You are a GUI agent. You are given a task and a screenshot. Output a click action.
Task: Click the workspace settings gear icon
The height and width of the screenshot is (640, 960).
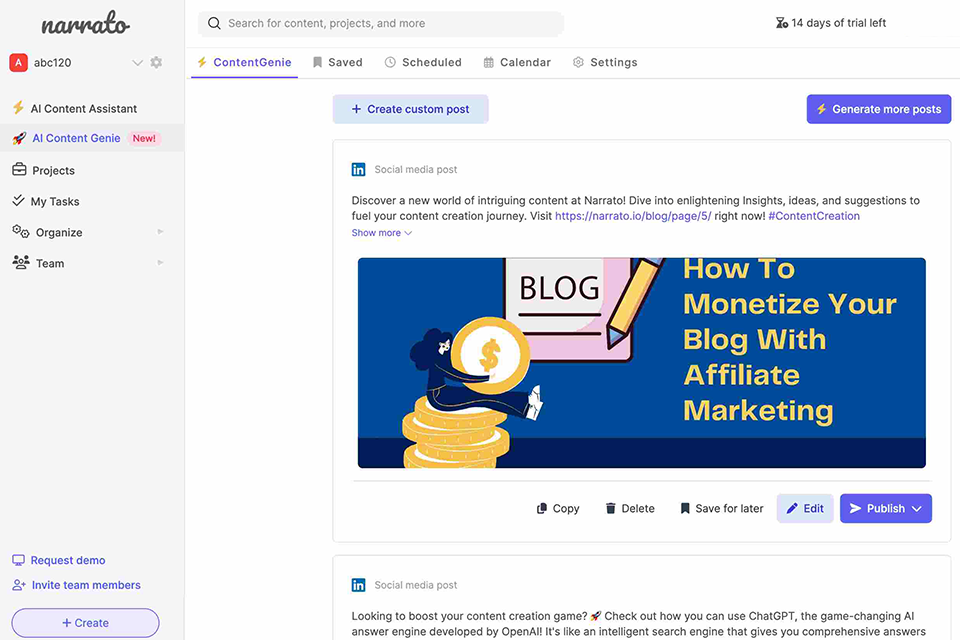click(156, 63)
